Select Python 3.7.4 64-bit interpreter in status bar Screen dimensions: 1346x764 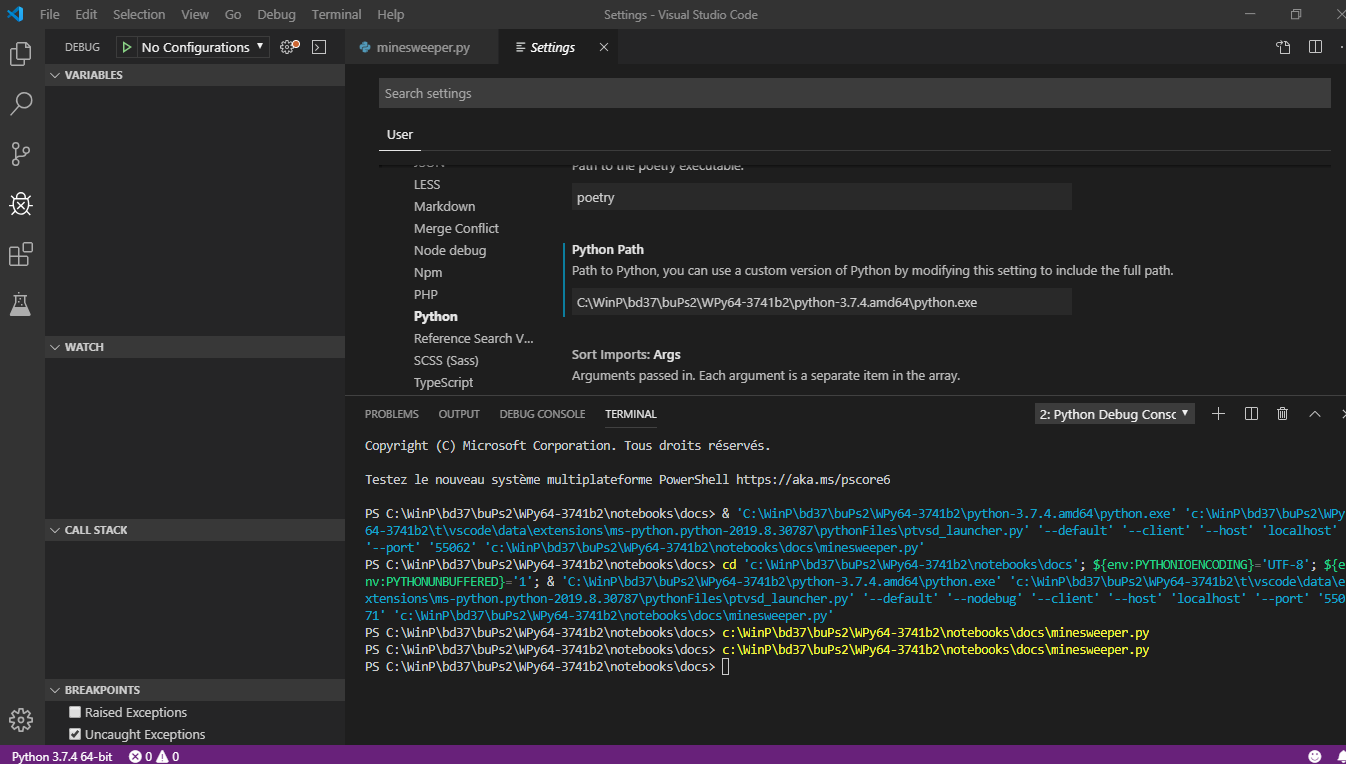[62, 756]
